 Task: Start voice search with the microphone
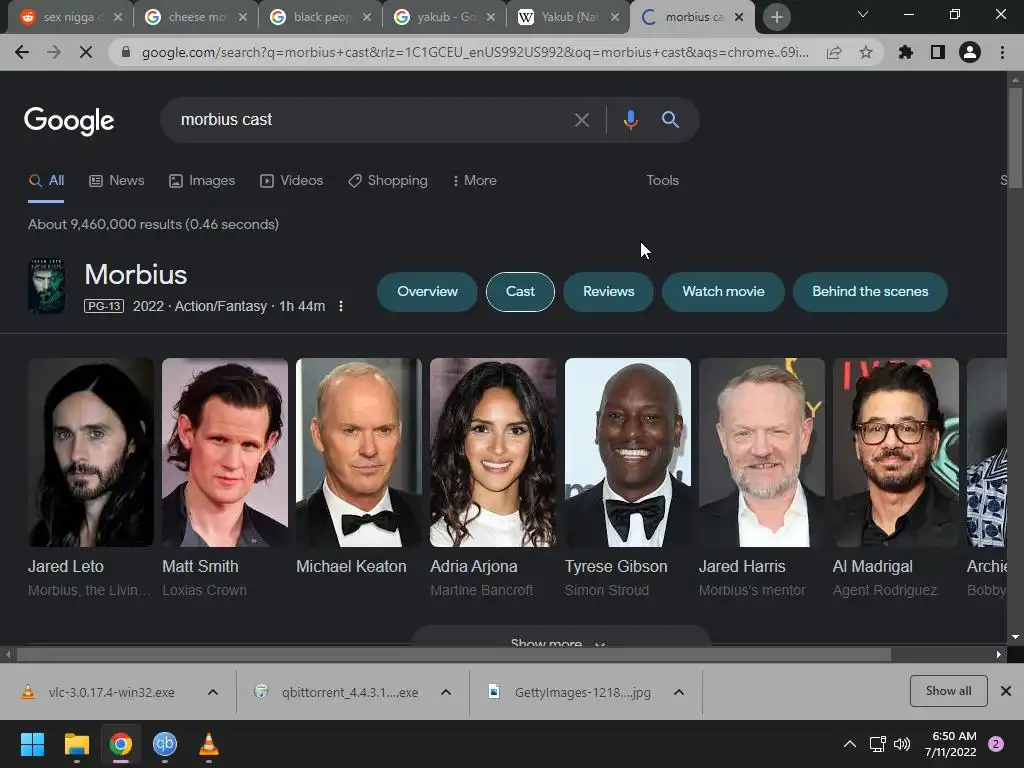(x=630, y=120)
